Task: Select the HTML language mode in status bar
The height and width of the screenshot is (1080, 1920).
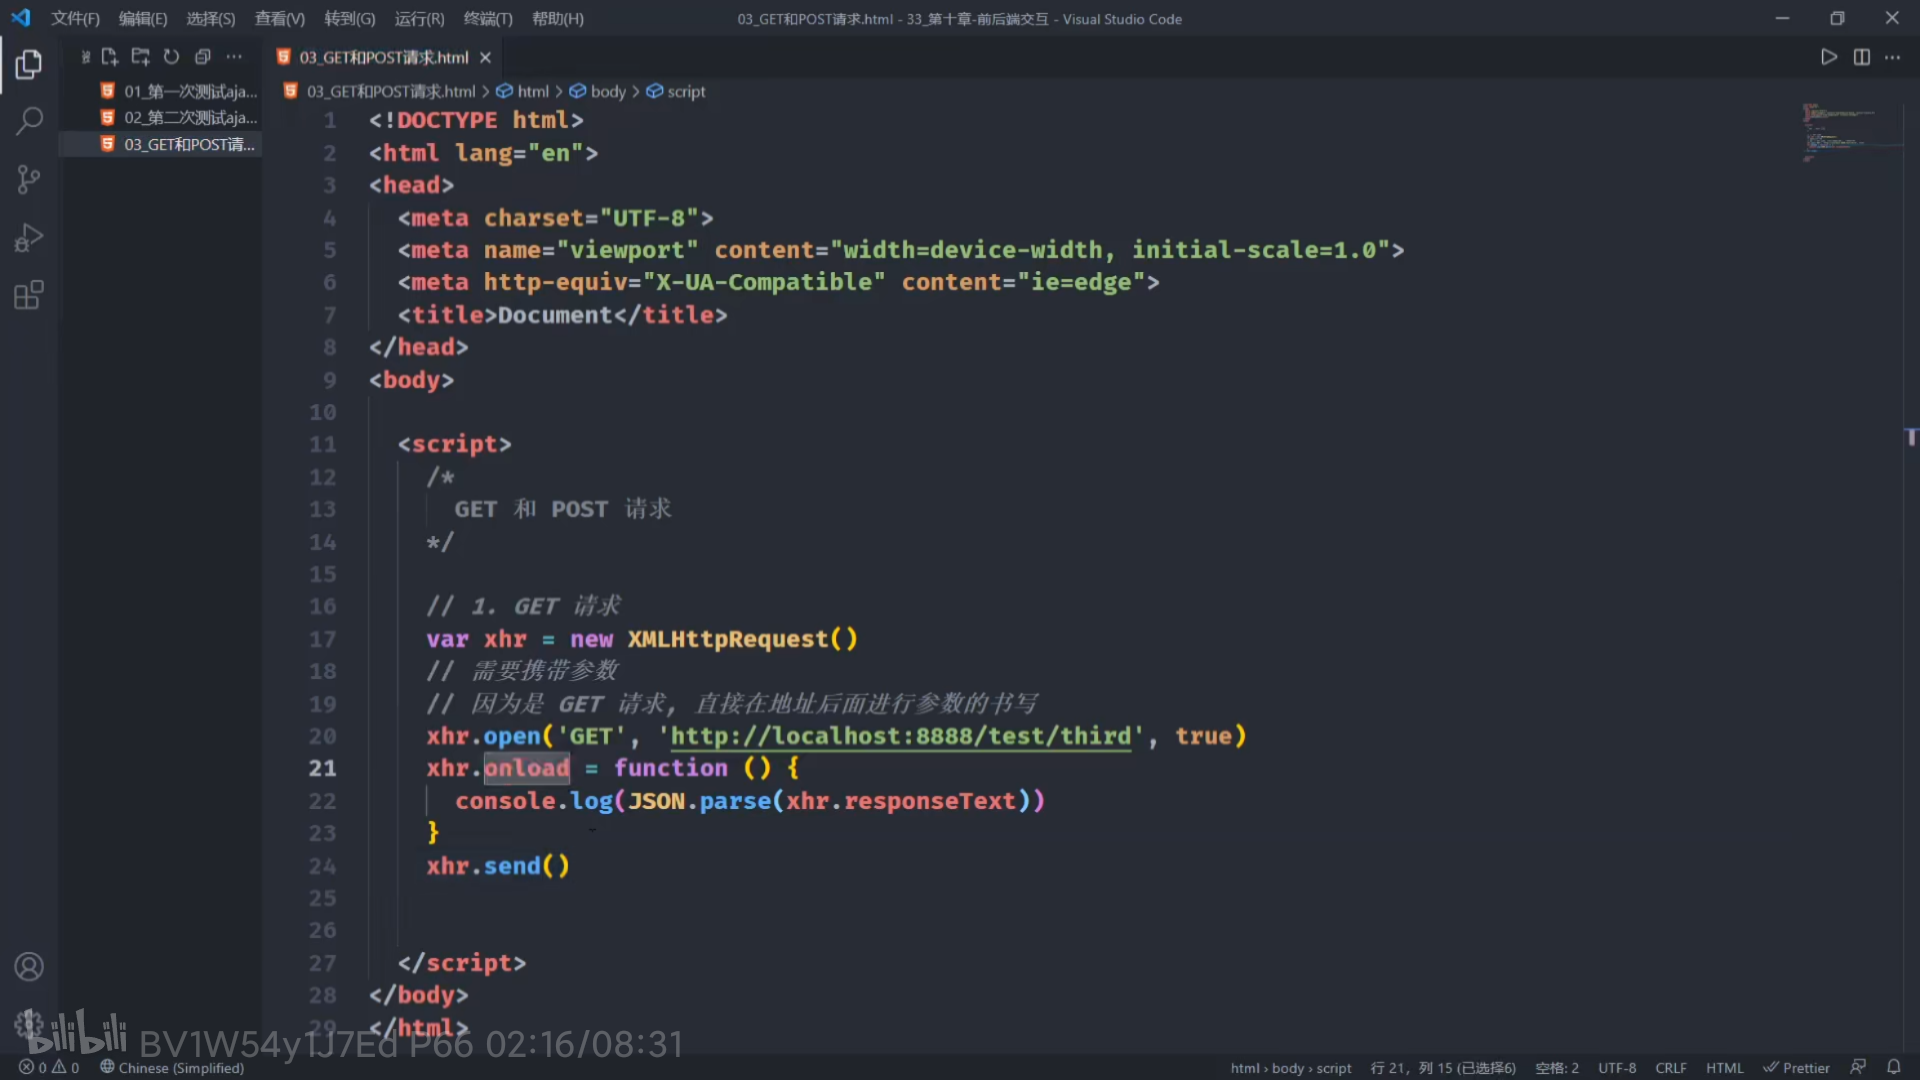Action: 1724,1068
